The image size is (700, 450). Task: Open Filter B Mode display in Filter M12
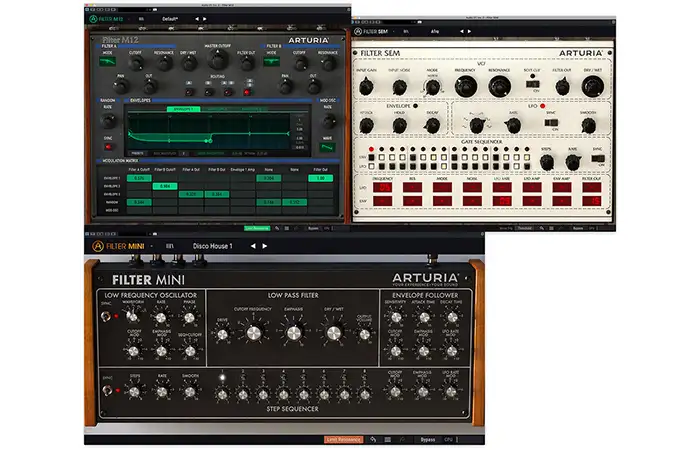point(271,62)
